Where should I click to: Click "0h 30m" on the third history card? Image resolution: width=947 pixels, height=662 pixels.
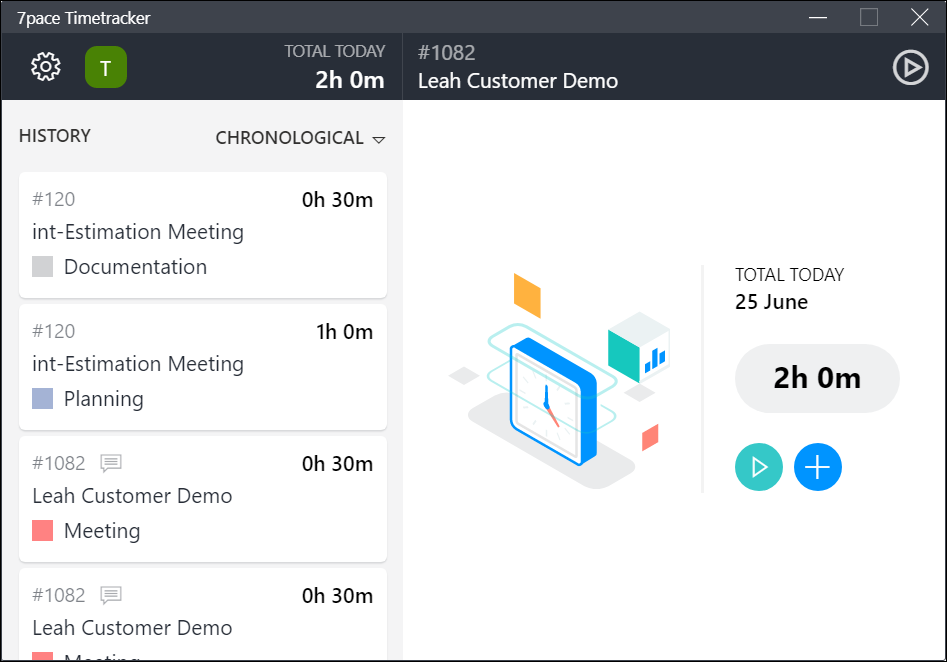click(x=338, y=464)
